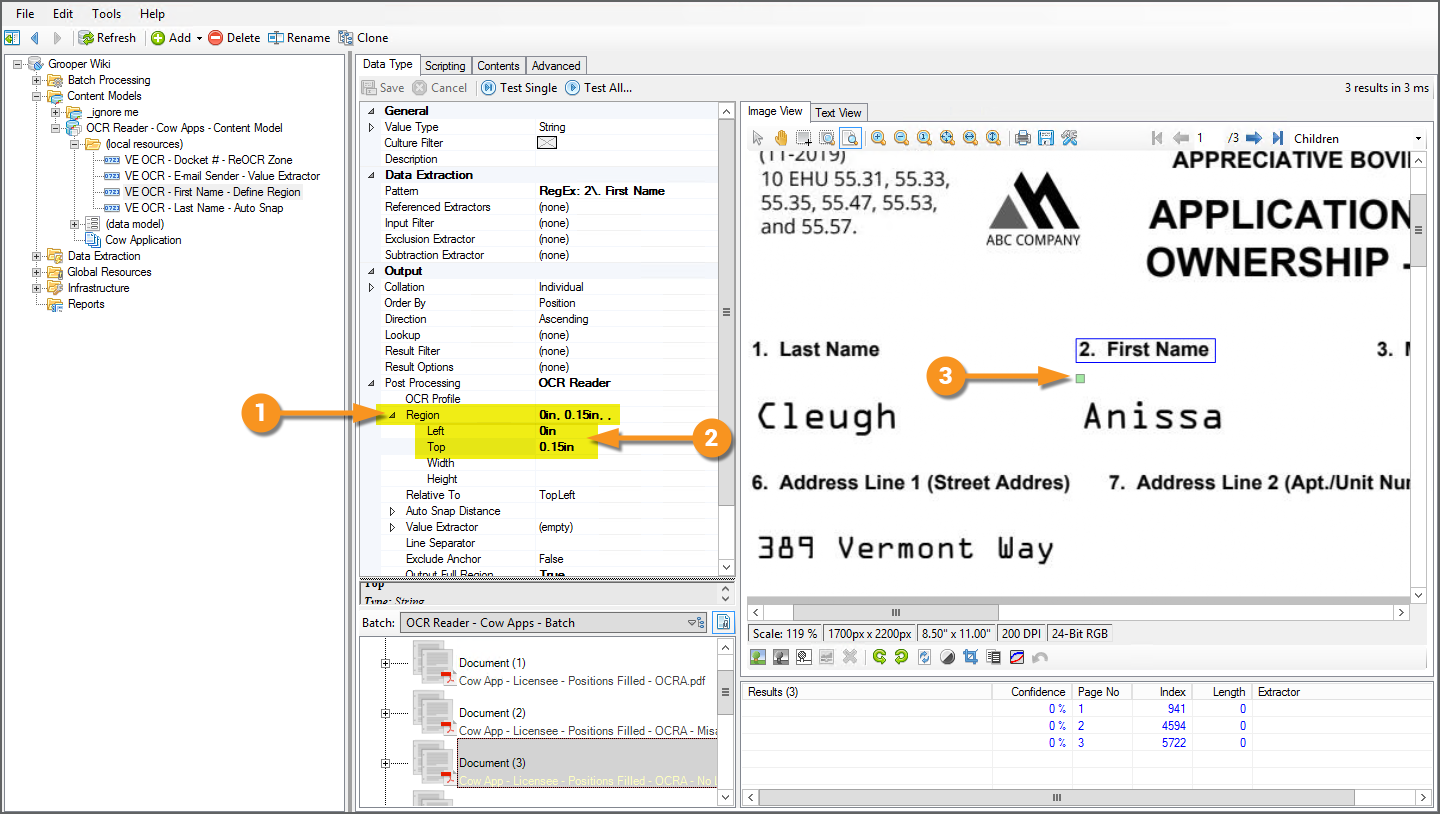Save the image with the floppy icon
The image size is (1440, 814).
pyautogui.click(x=1046, y=138)
